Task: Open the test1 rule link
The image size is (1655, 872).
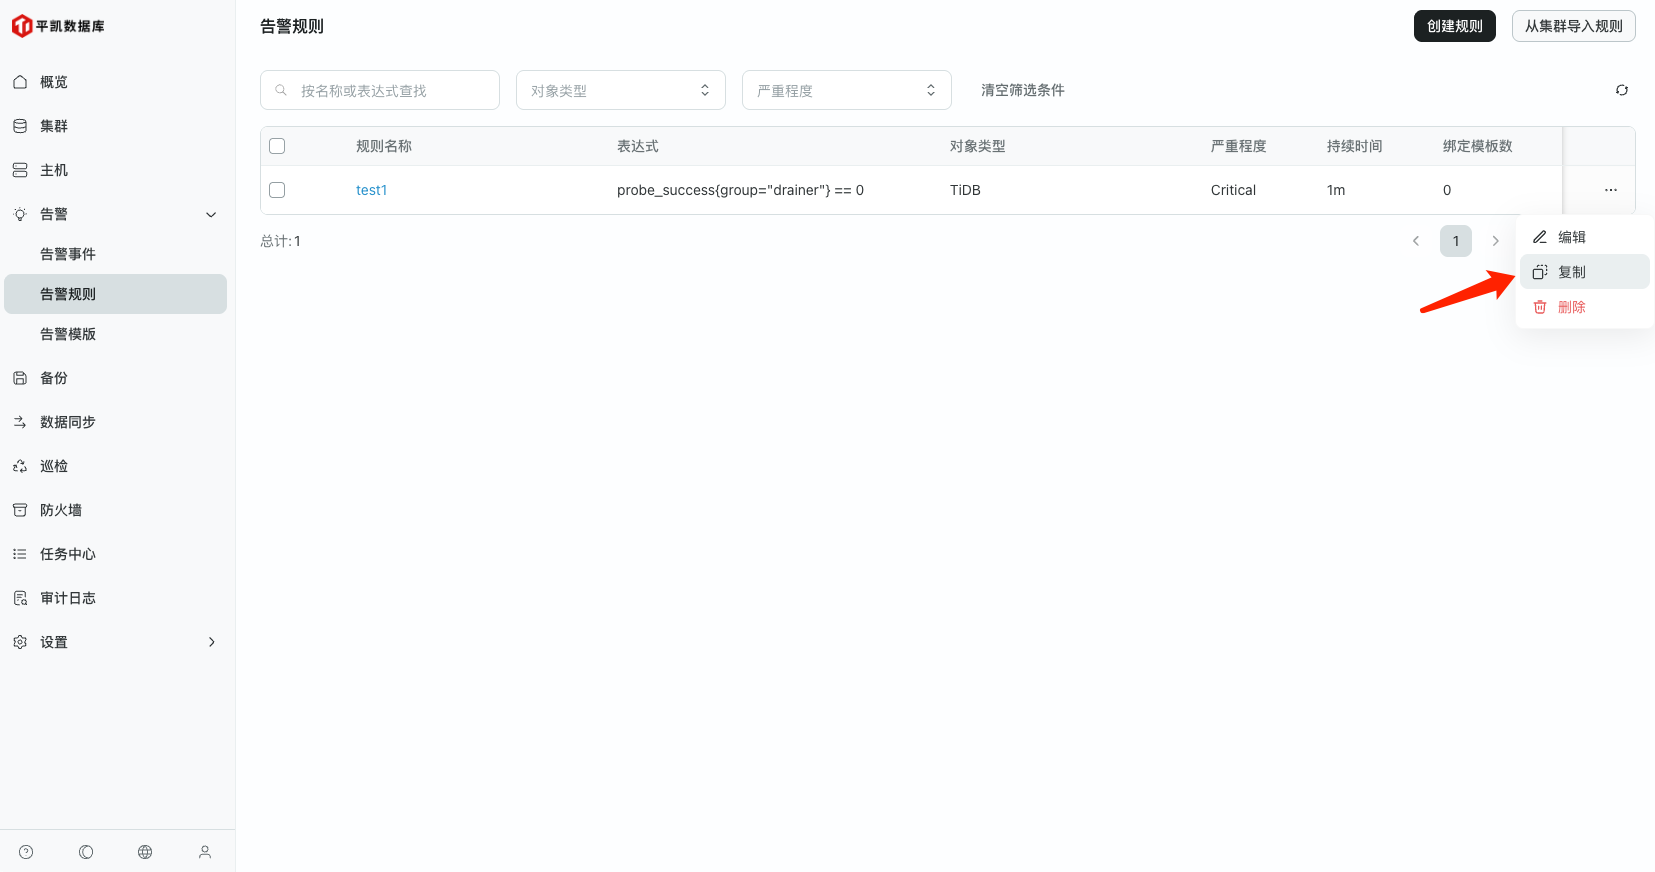Action: pos(371,190)
